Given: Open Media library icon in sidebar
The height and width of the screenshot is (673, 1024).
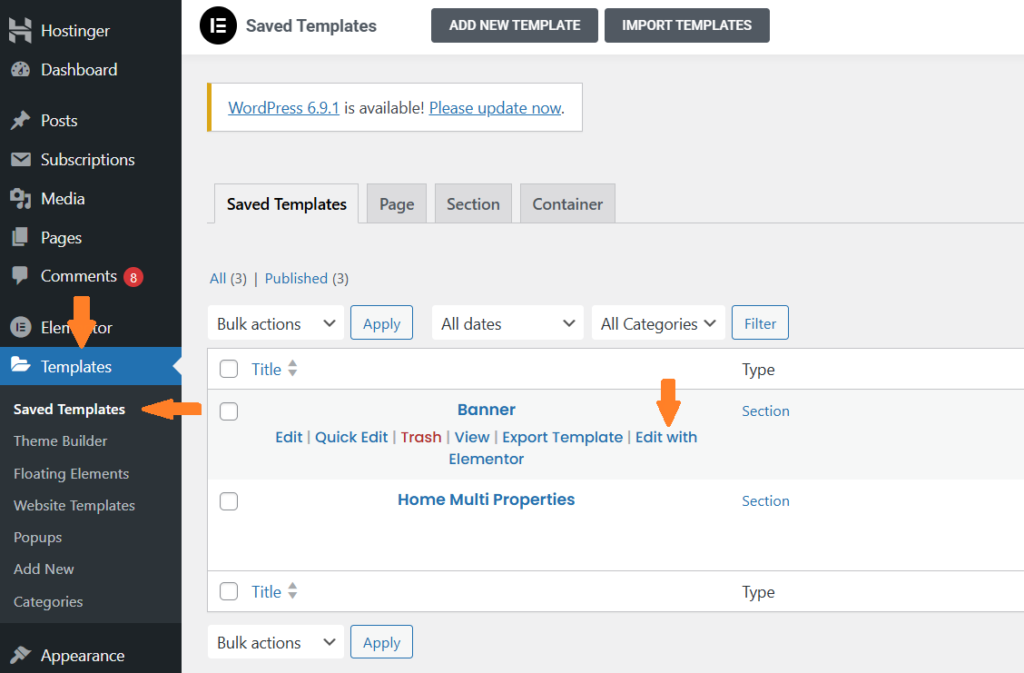Looking at the screenshot, I should (20, 199).
